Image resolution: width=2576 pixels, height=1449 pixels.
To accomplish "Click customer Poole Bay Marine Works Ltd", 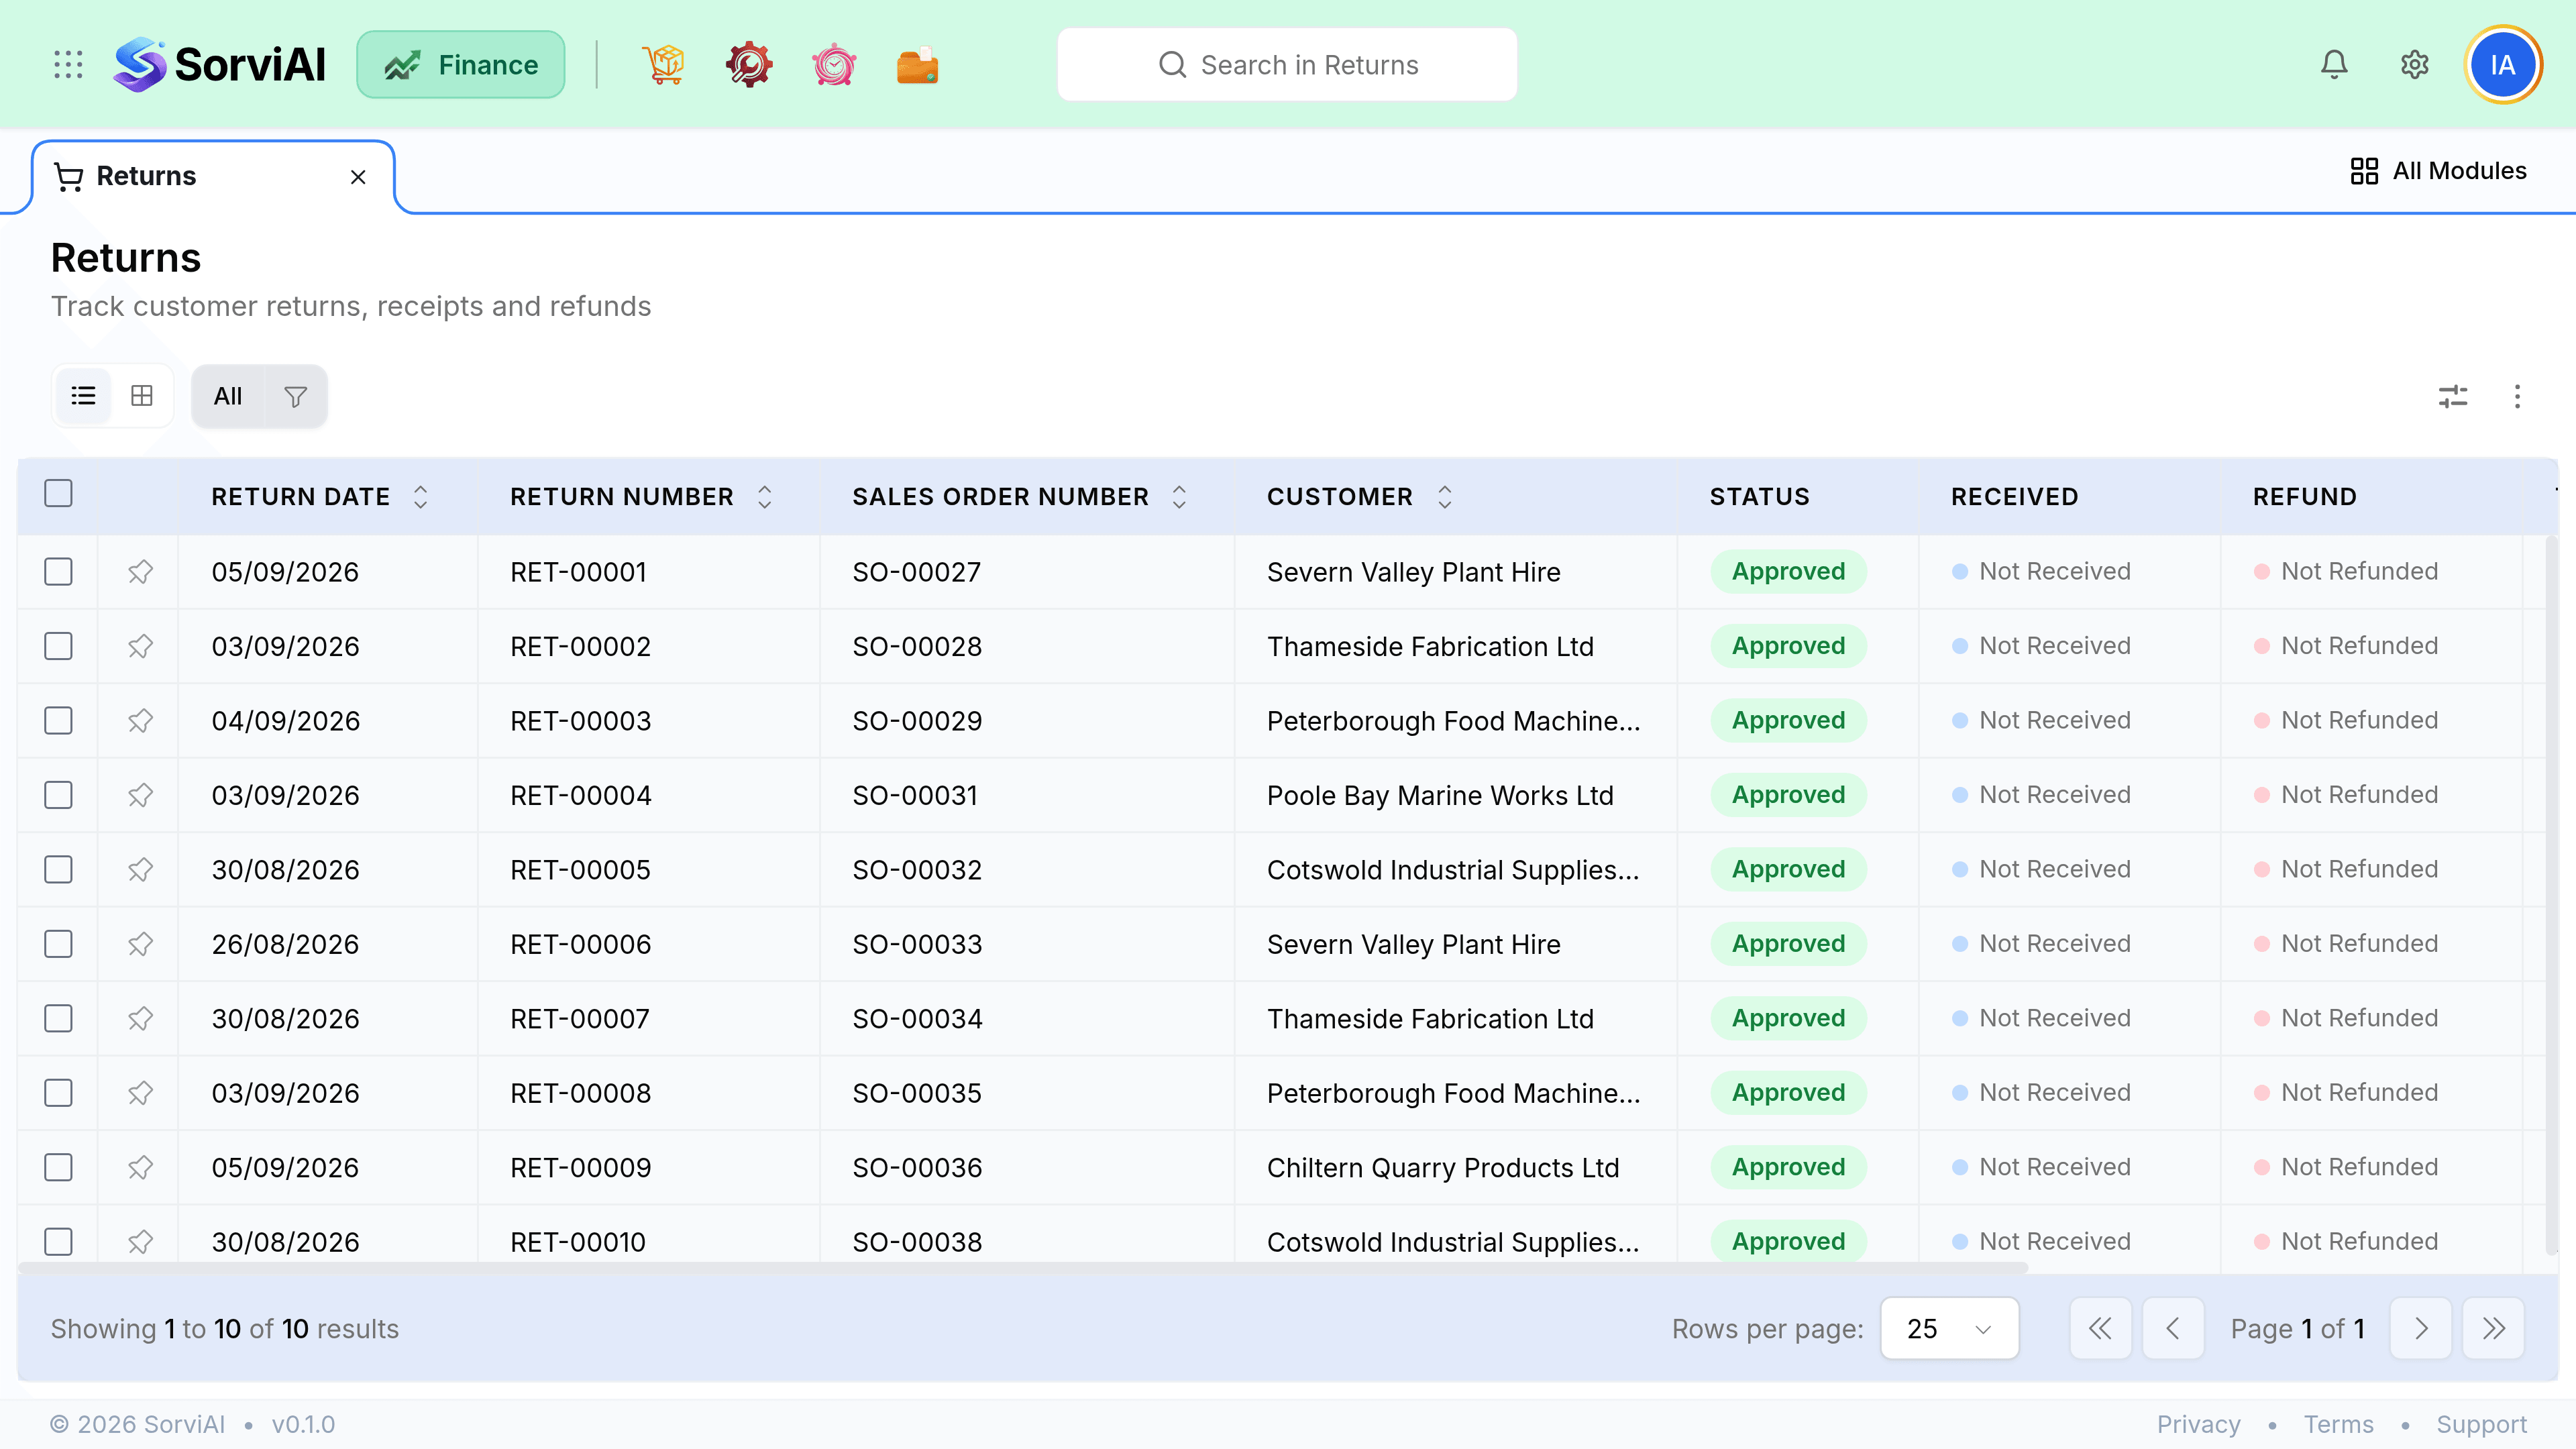I will click(x=1440, y=796).
